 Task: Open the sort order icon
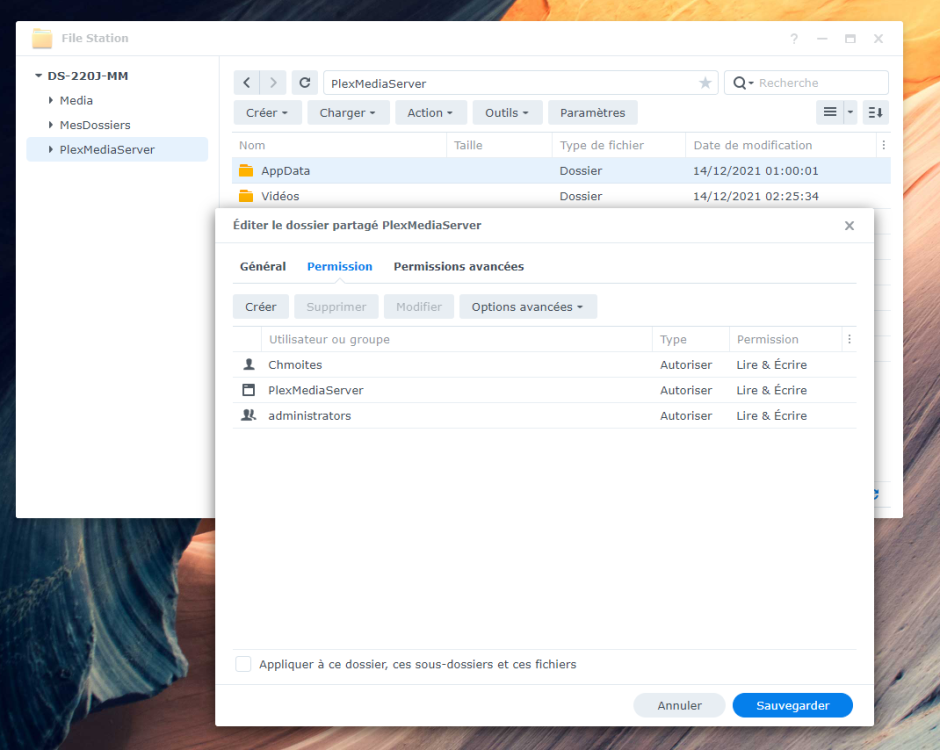875,112
